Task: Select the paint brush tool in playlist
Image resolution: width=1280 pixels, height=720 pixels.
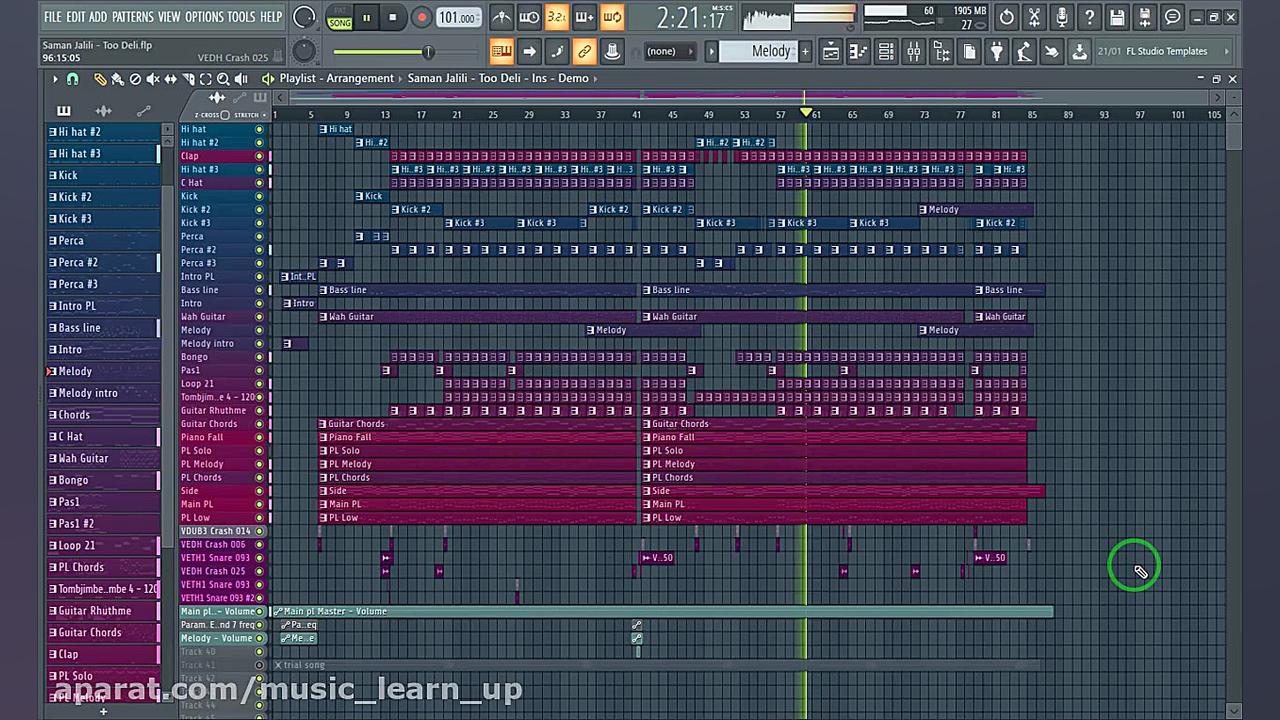Action: pos(117,78)
